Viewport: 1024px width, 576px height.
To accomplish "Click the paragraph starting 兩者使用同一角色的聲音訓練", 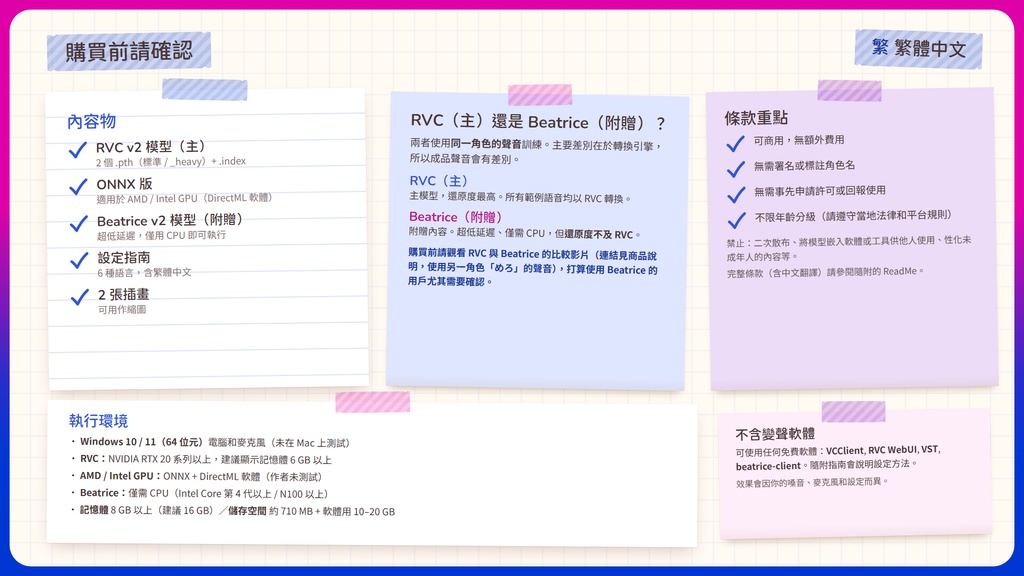I will [x=537, y=152].
